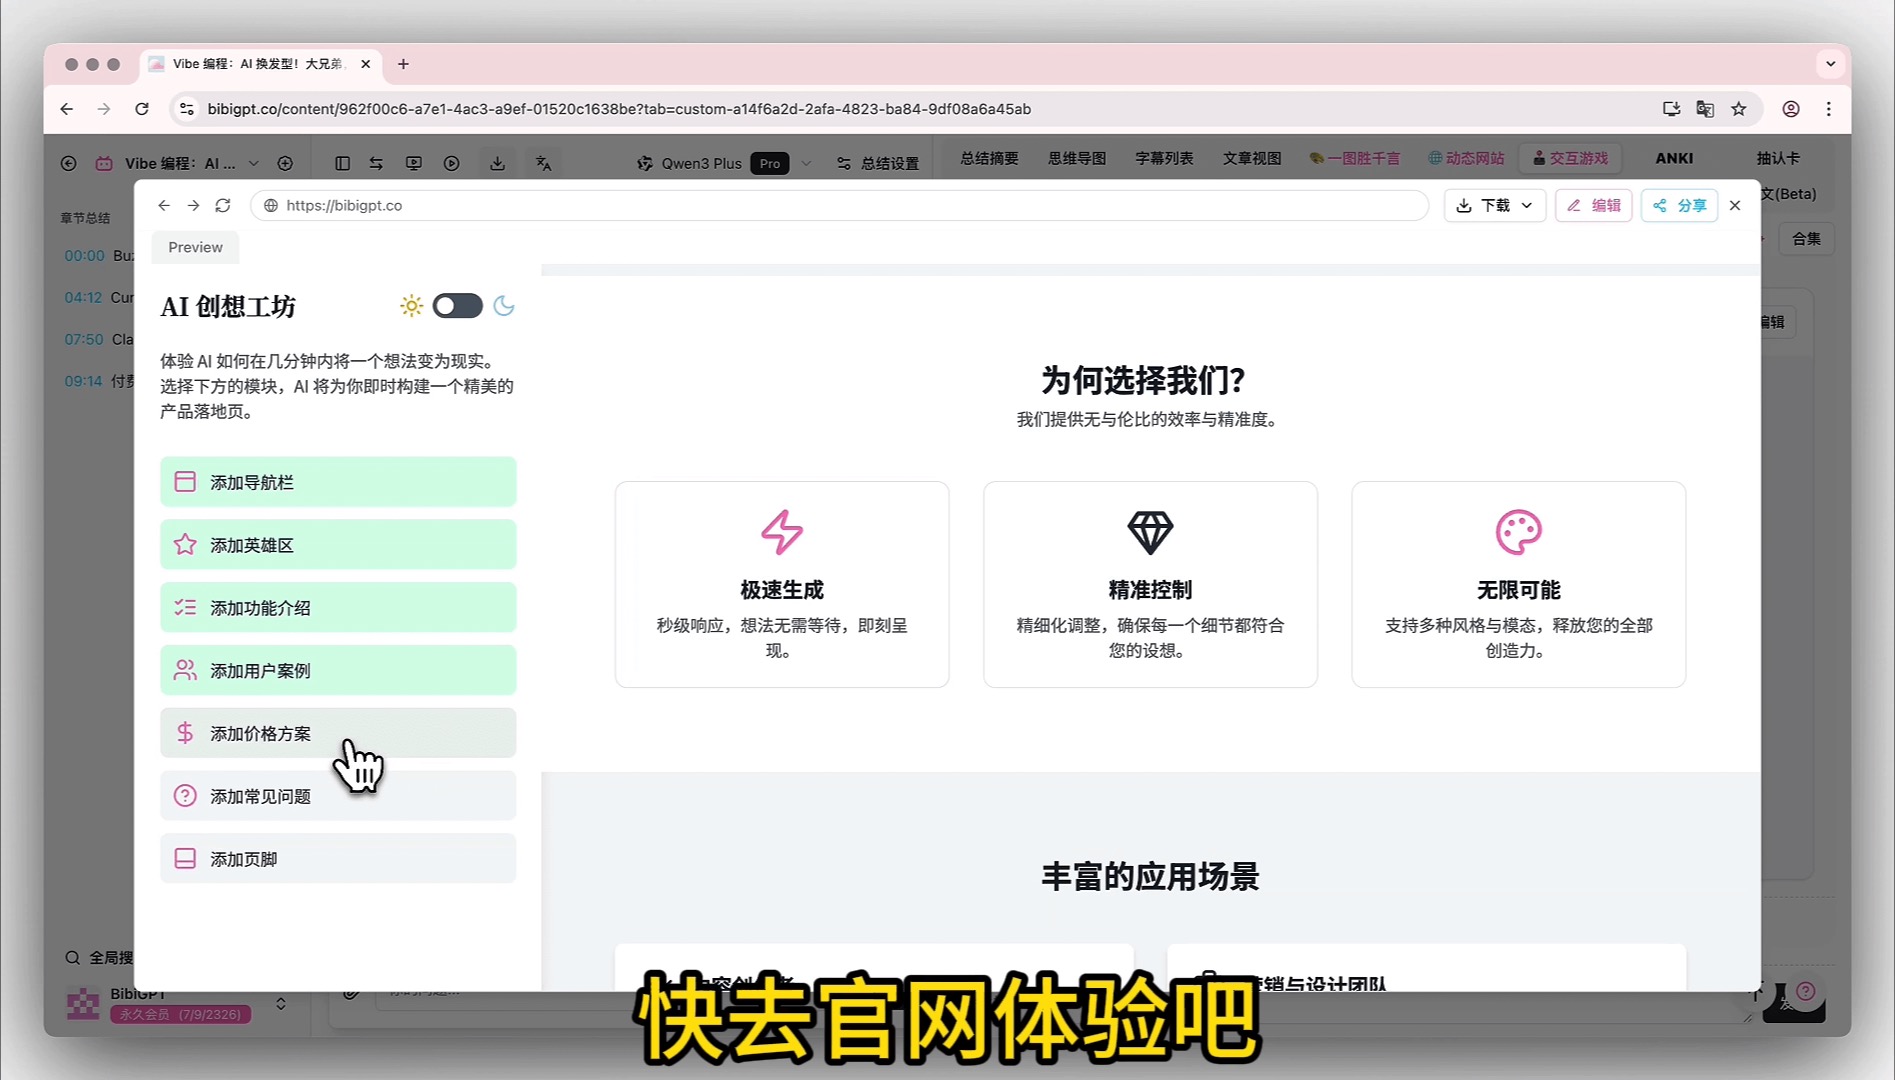The image size is (1895, 1080).
Task: Click the 编辑 button
Action: click(1593, 205)
